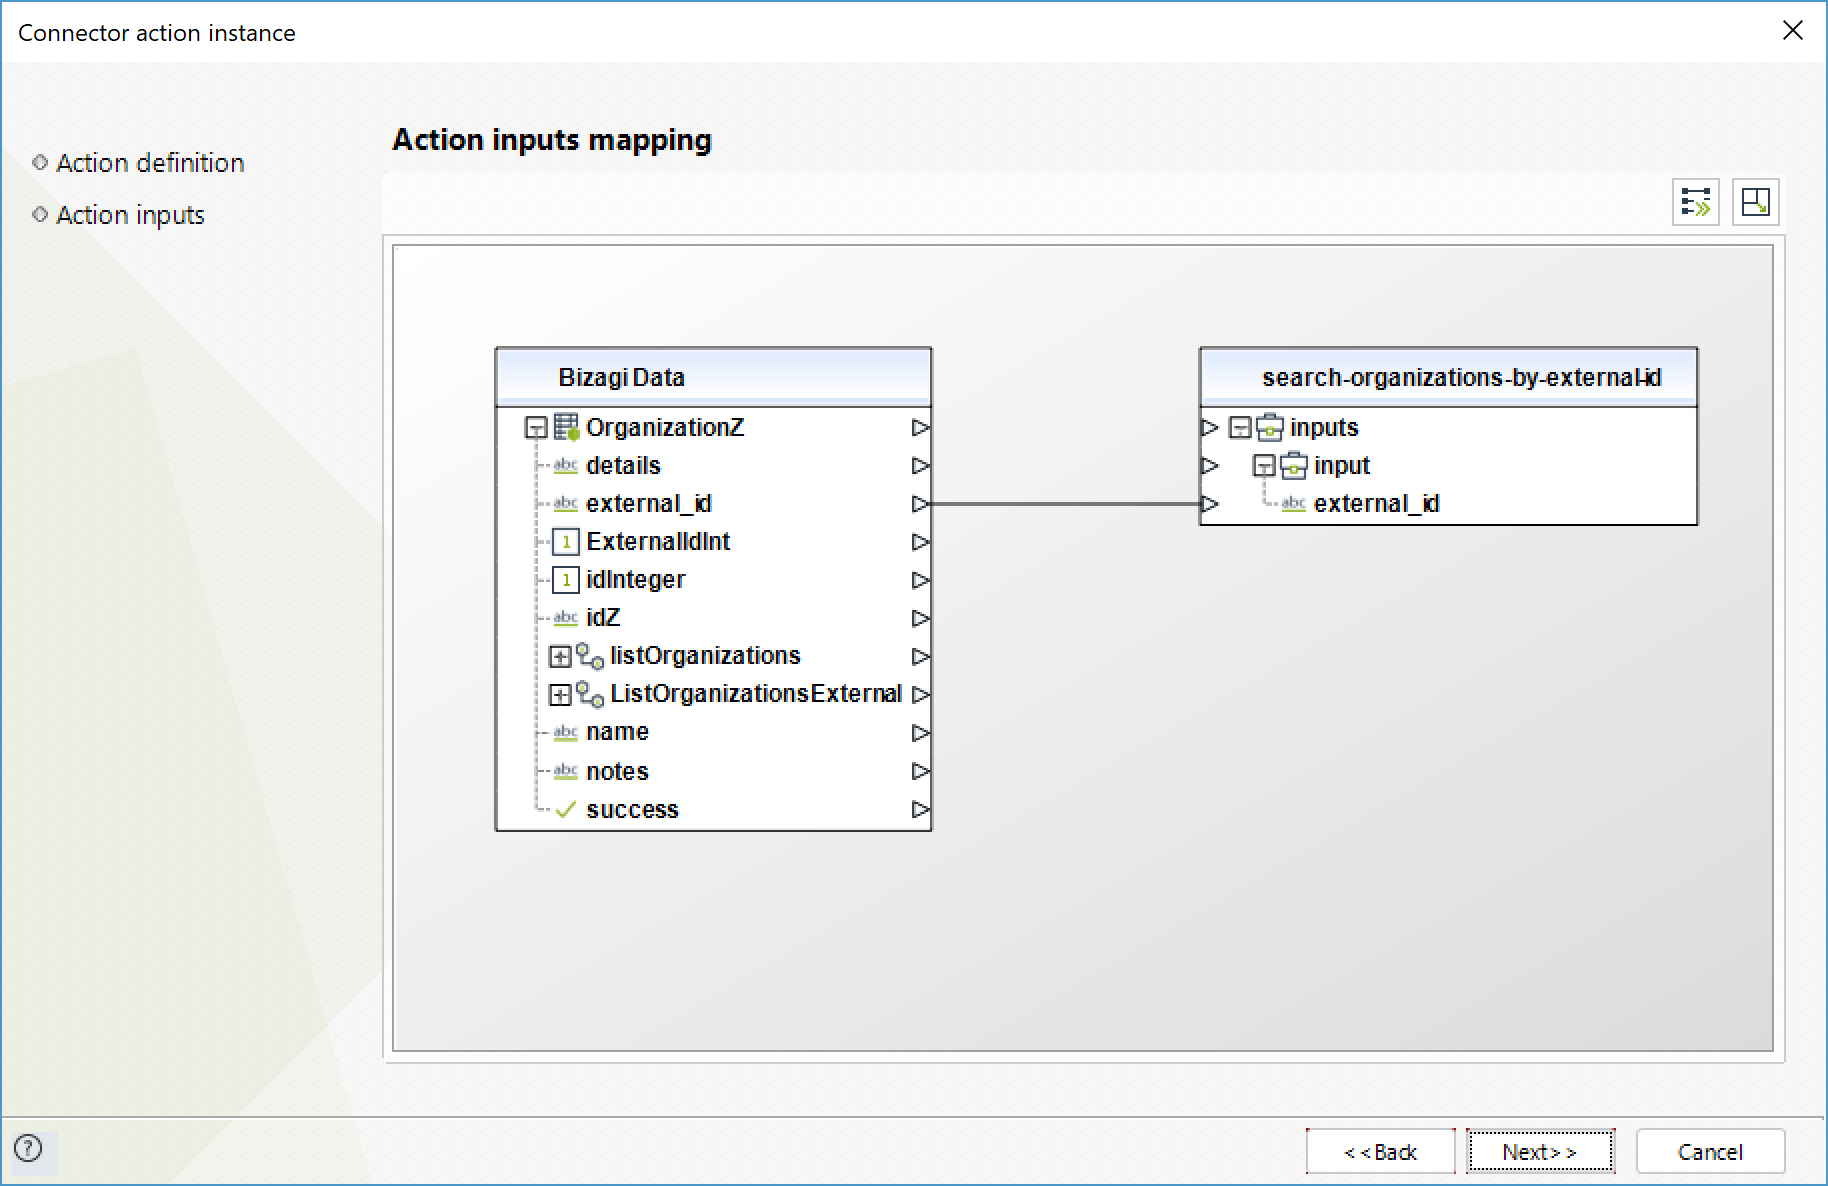
Task: Click the abc icon next to details
Action: (x=565, y=466)
